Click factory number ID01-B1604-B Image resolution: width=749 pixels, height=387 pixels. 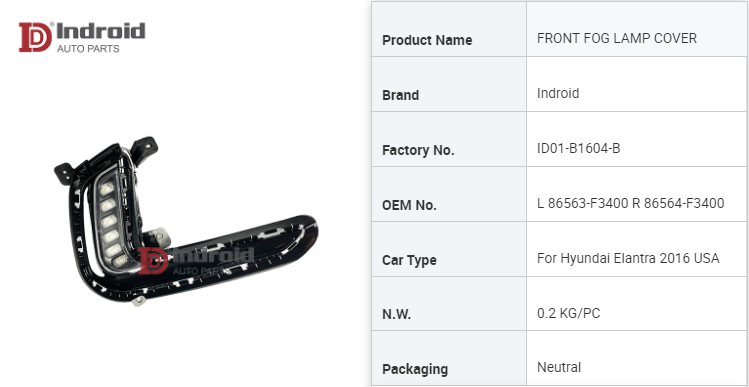[x=578, y=149]
